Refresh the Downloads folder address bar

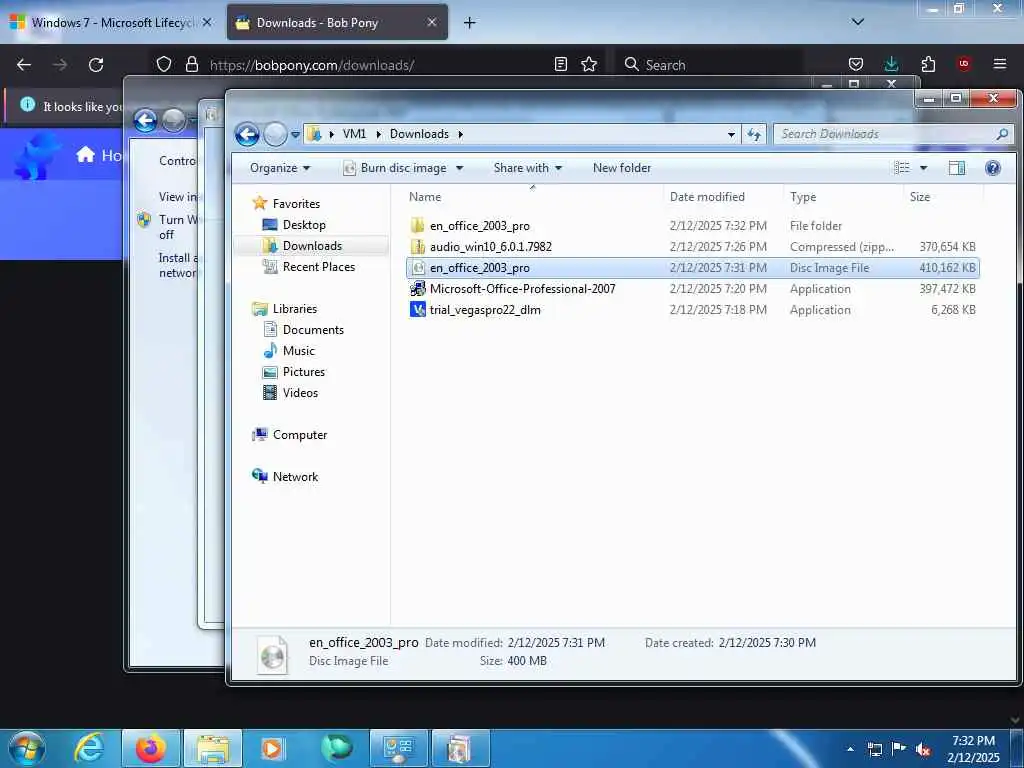(x=754, y=134)
